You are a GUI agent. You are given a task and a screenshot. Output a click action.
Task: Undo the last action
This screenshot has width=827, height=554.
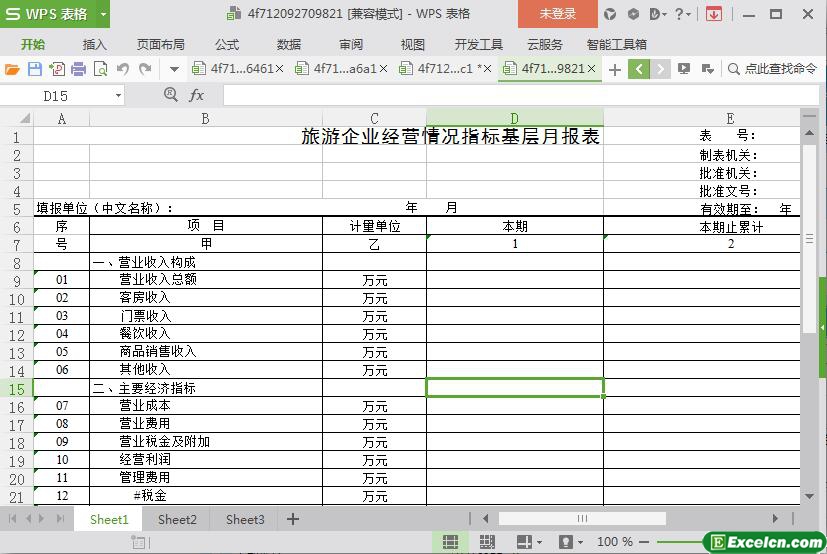click(123, 69)
